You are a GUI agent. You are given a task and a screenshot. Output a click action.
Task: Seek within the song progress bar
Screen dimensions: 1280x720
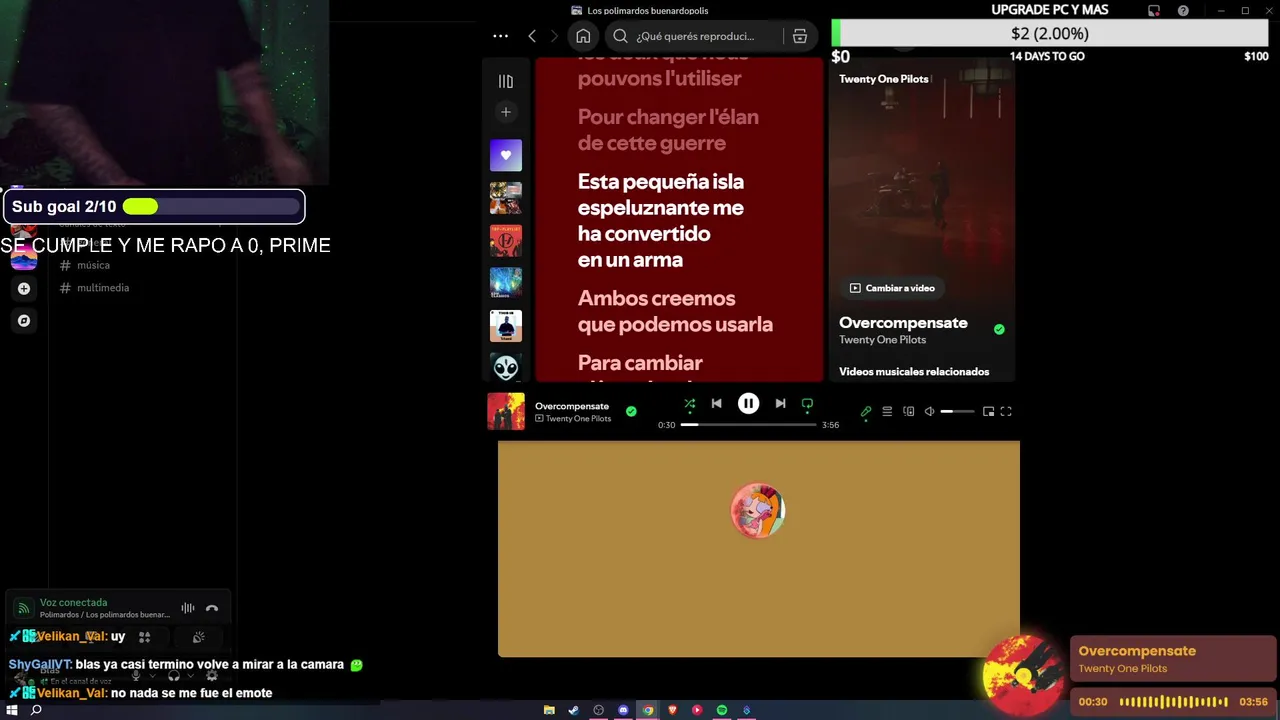tap(749, 425)
